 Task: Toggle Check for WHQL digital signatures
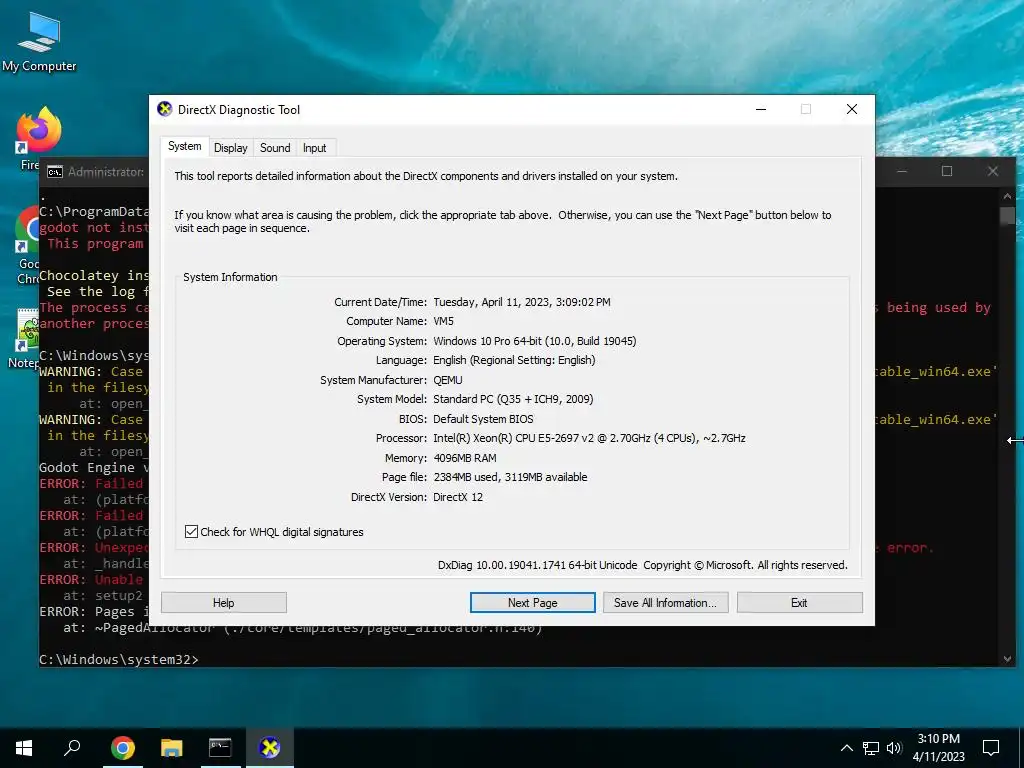[191, 532]
